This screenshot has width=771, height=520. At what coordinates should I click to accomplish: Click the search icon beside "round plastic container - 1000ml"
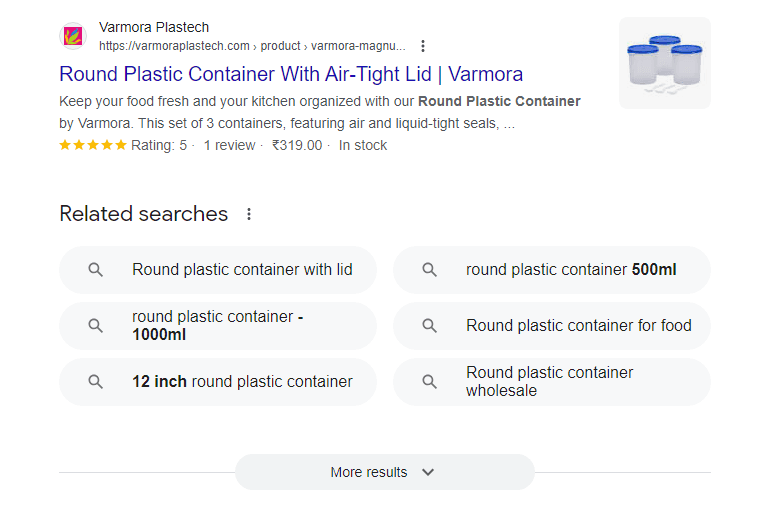pos(96,326)
